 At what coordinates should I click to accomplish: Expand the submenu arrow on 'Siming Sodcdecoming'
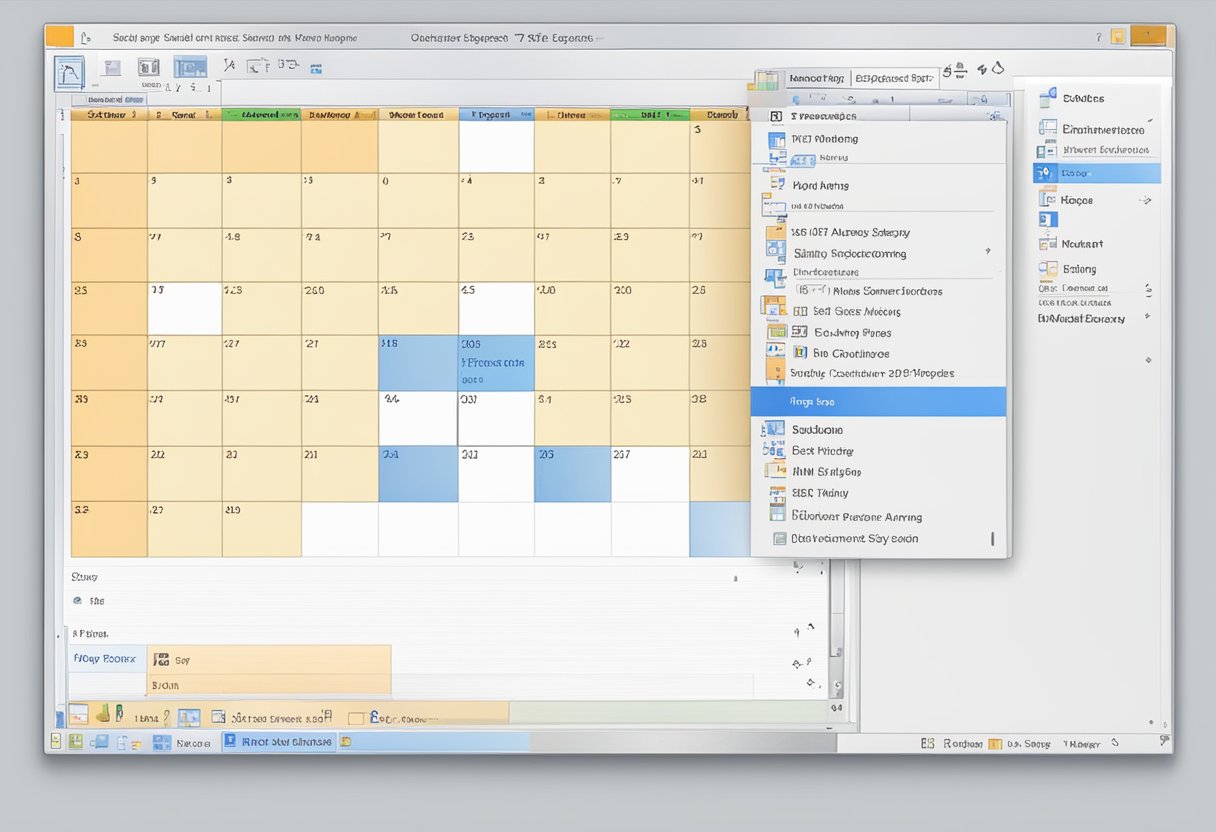click(988, 252)
